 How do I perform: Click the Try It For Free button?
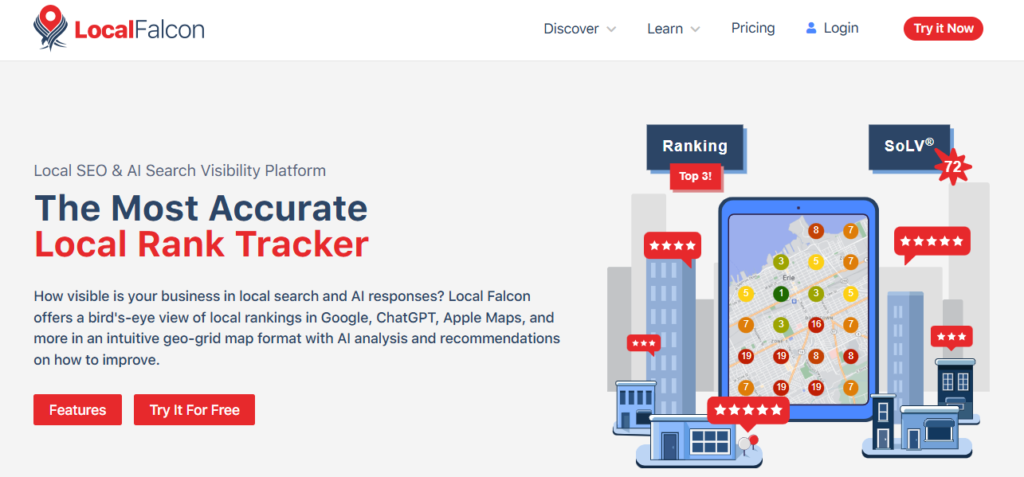pos(195,410)
